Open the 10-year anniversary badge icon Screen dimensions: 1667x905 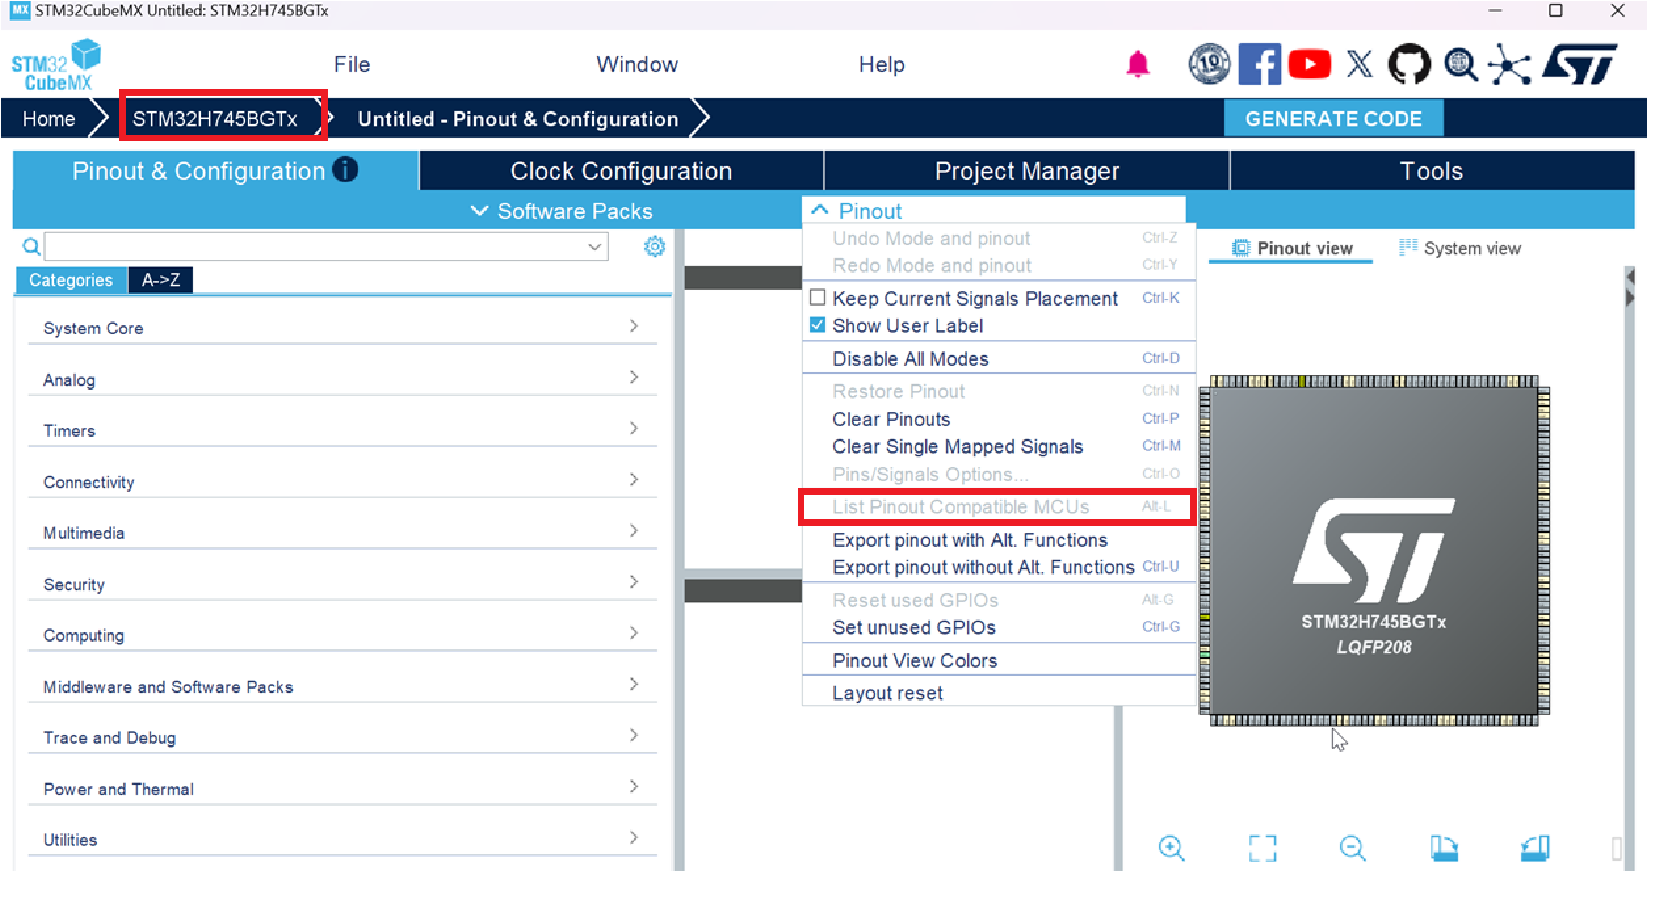(x=1209, y=64)
